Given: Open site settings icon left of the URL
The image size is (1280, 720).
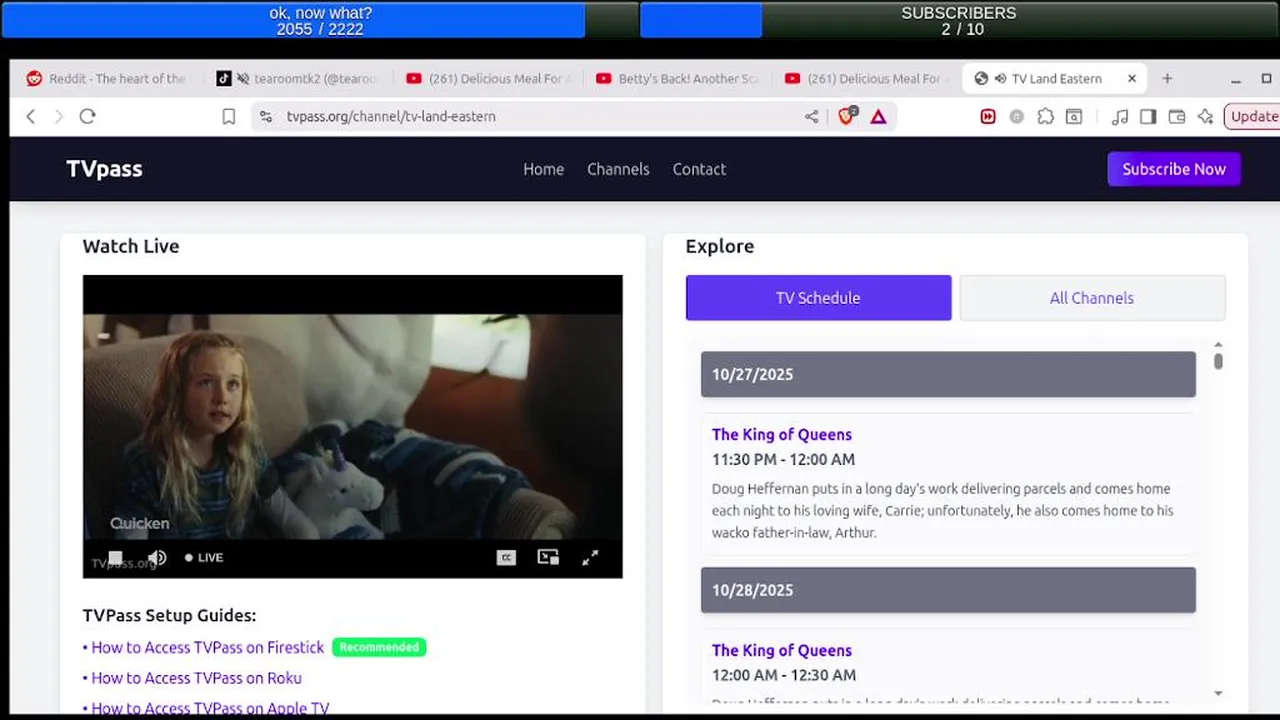Looking at the screenshot, I should (x=266, y=117).
